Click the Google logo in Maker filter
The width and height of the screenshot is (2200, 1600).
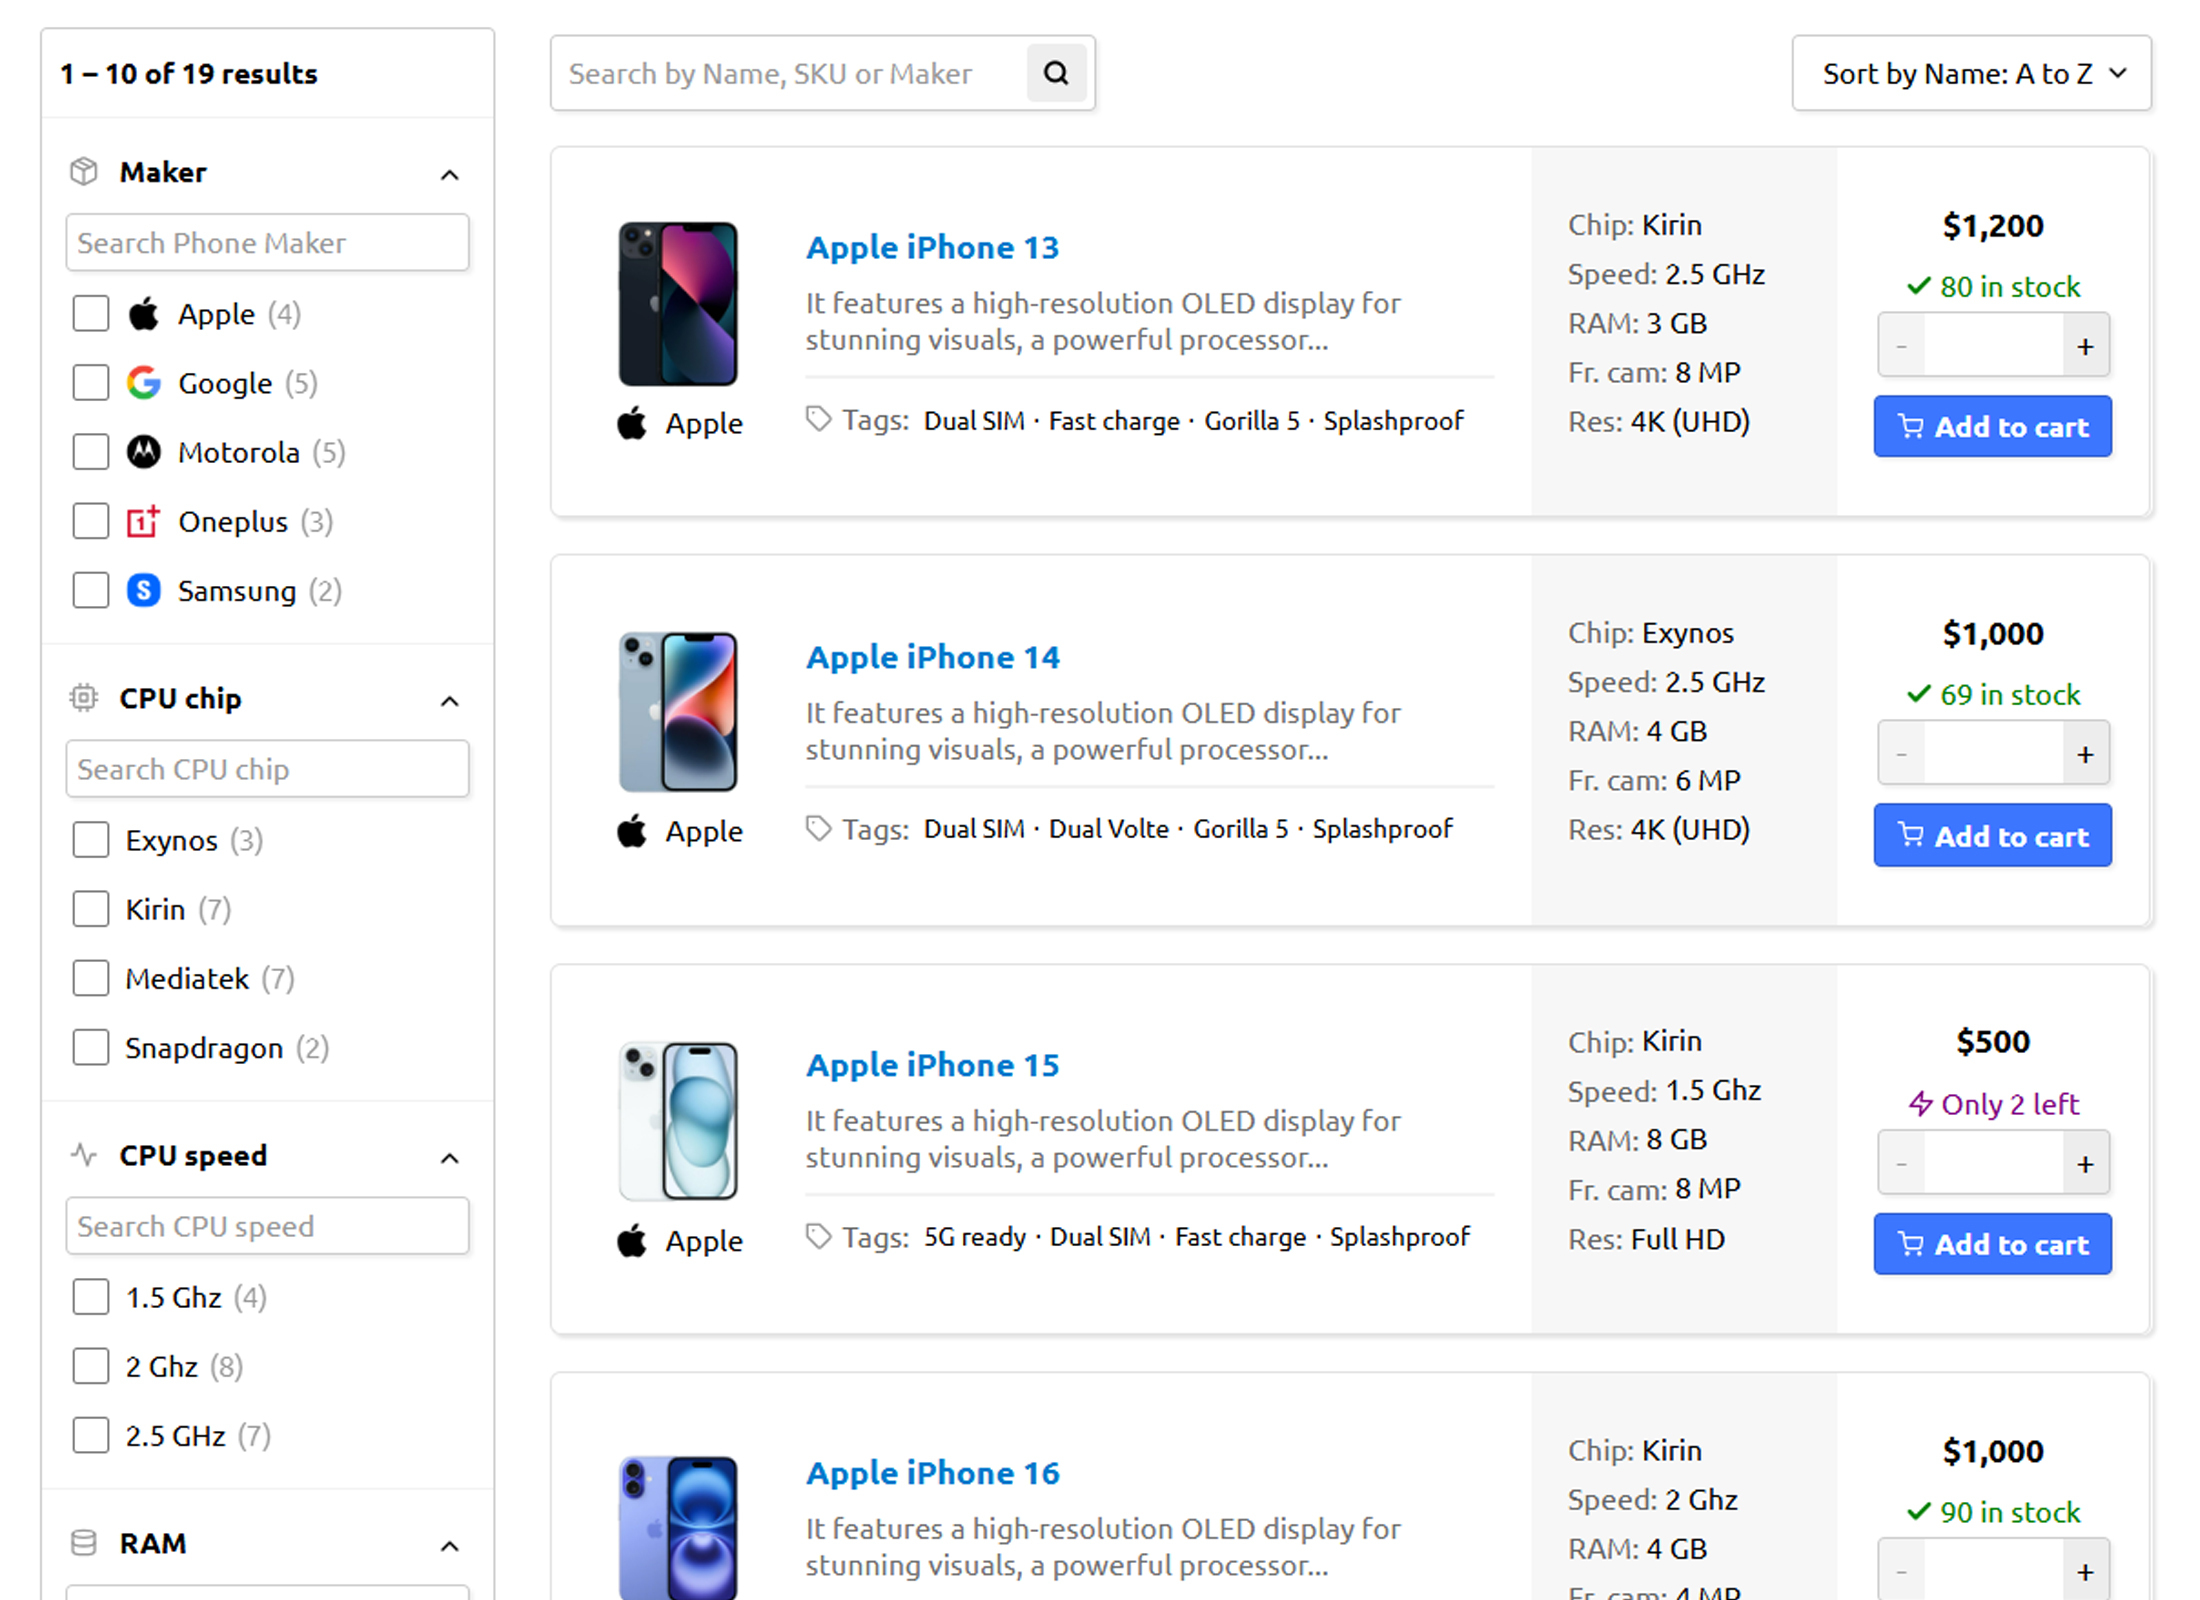(x=144, y=383)
